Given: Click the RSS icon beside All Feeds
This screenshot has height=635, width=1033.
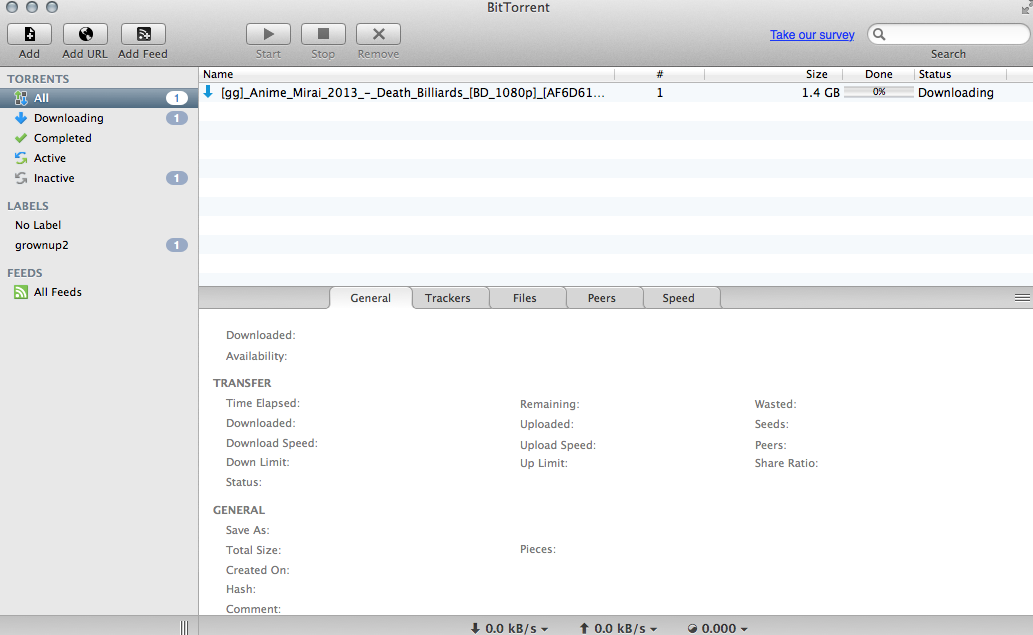Looking at the screenshot, I should pyautogui.click(x=21, y=292).
